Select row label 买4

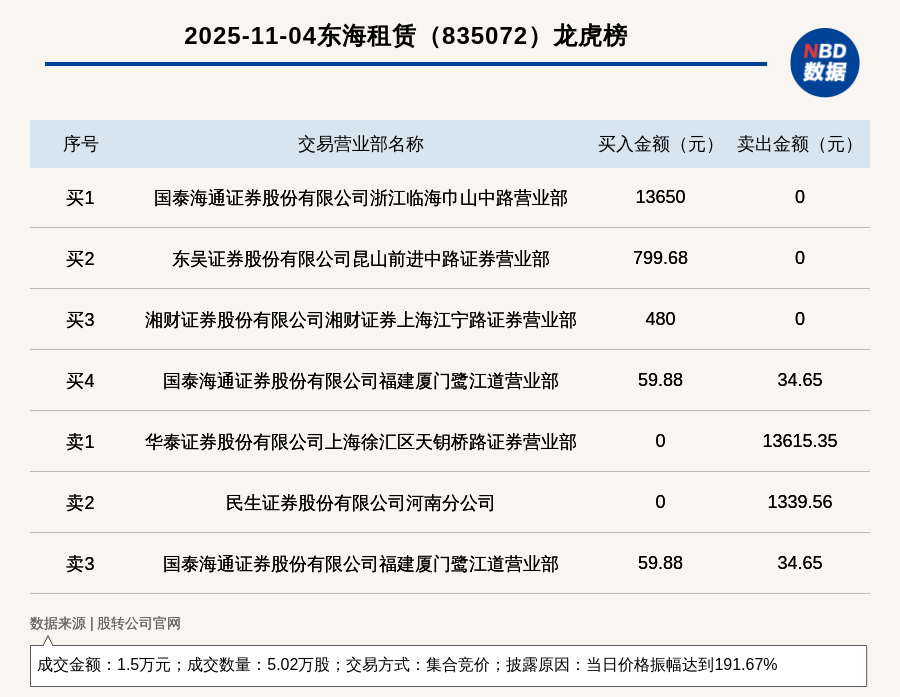[80, 381]
